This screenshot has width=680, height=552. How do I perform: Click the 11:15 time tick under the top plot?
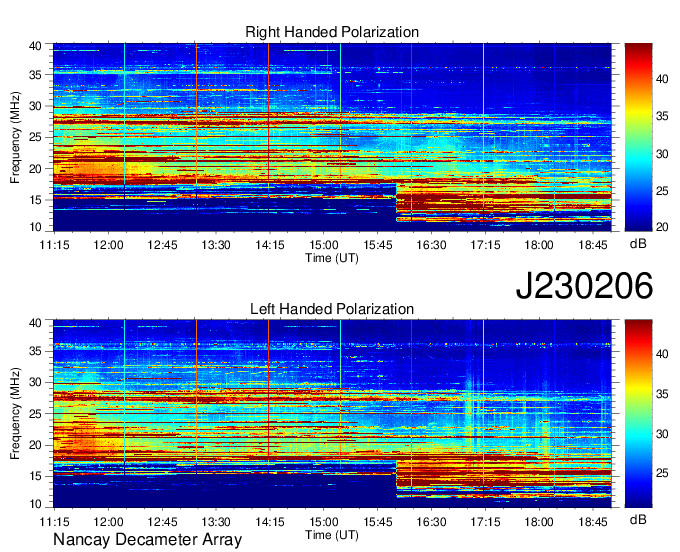[55, 245]
